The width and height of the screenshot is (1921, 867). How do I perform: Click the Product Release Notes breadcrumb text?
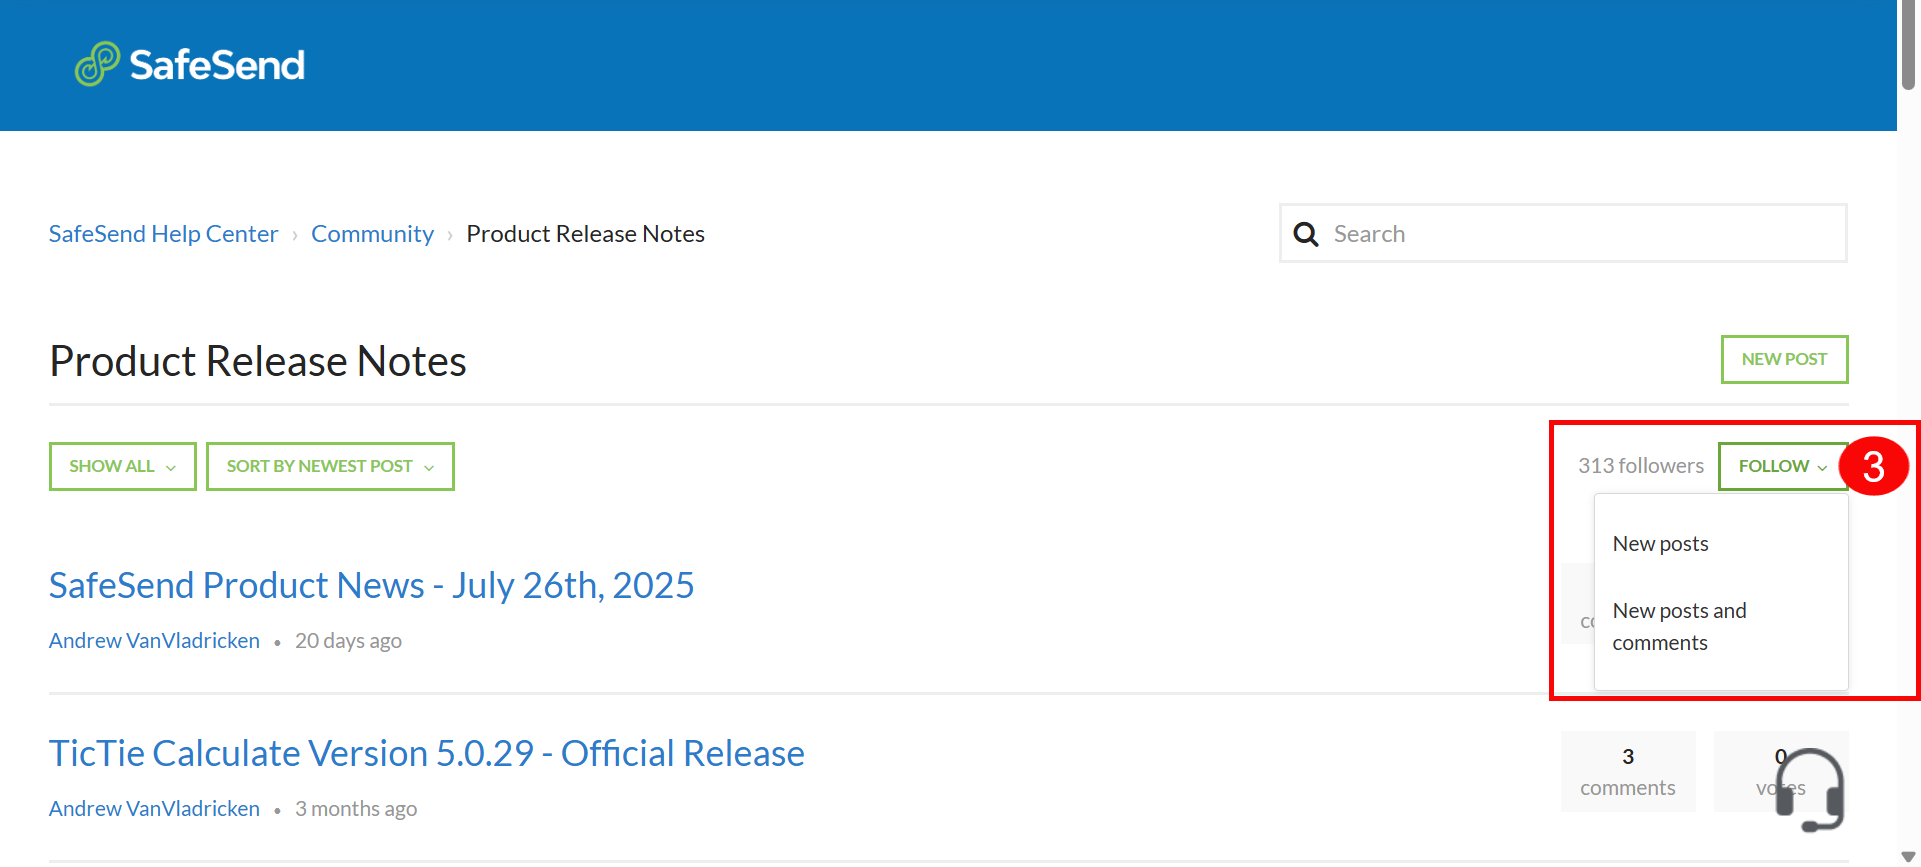tap(585, 234)
